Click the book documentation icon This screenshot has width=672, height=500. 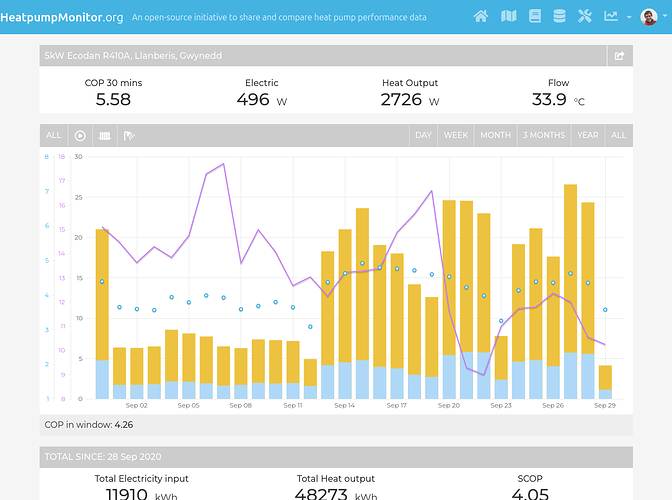[534, 17]
